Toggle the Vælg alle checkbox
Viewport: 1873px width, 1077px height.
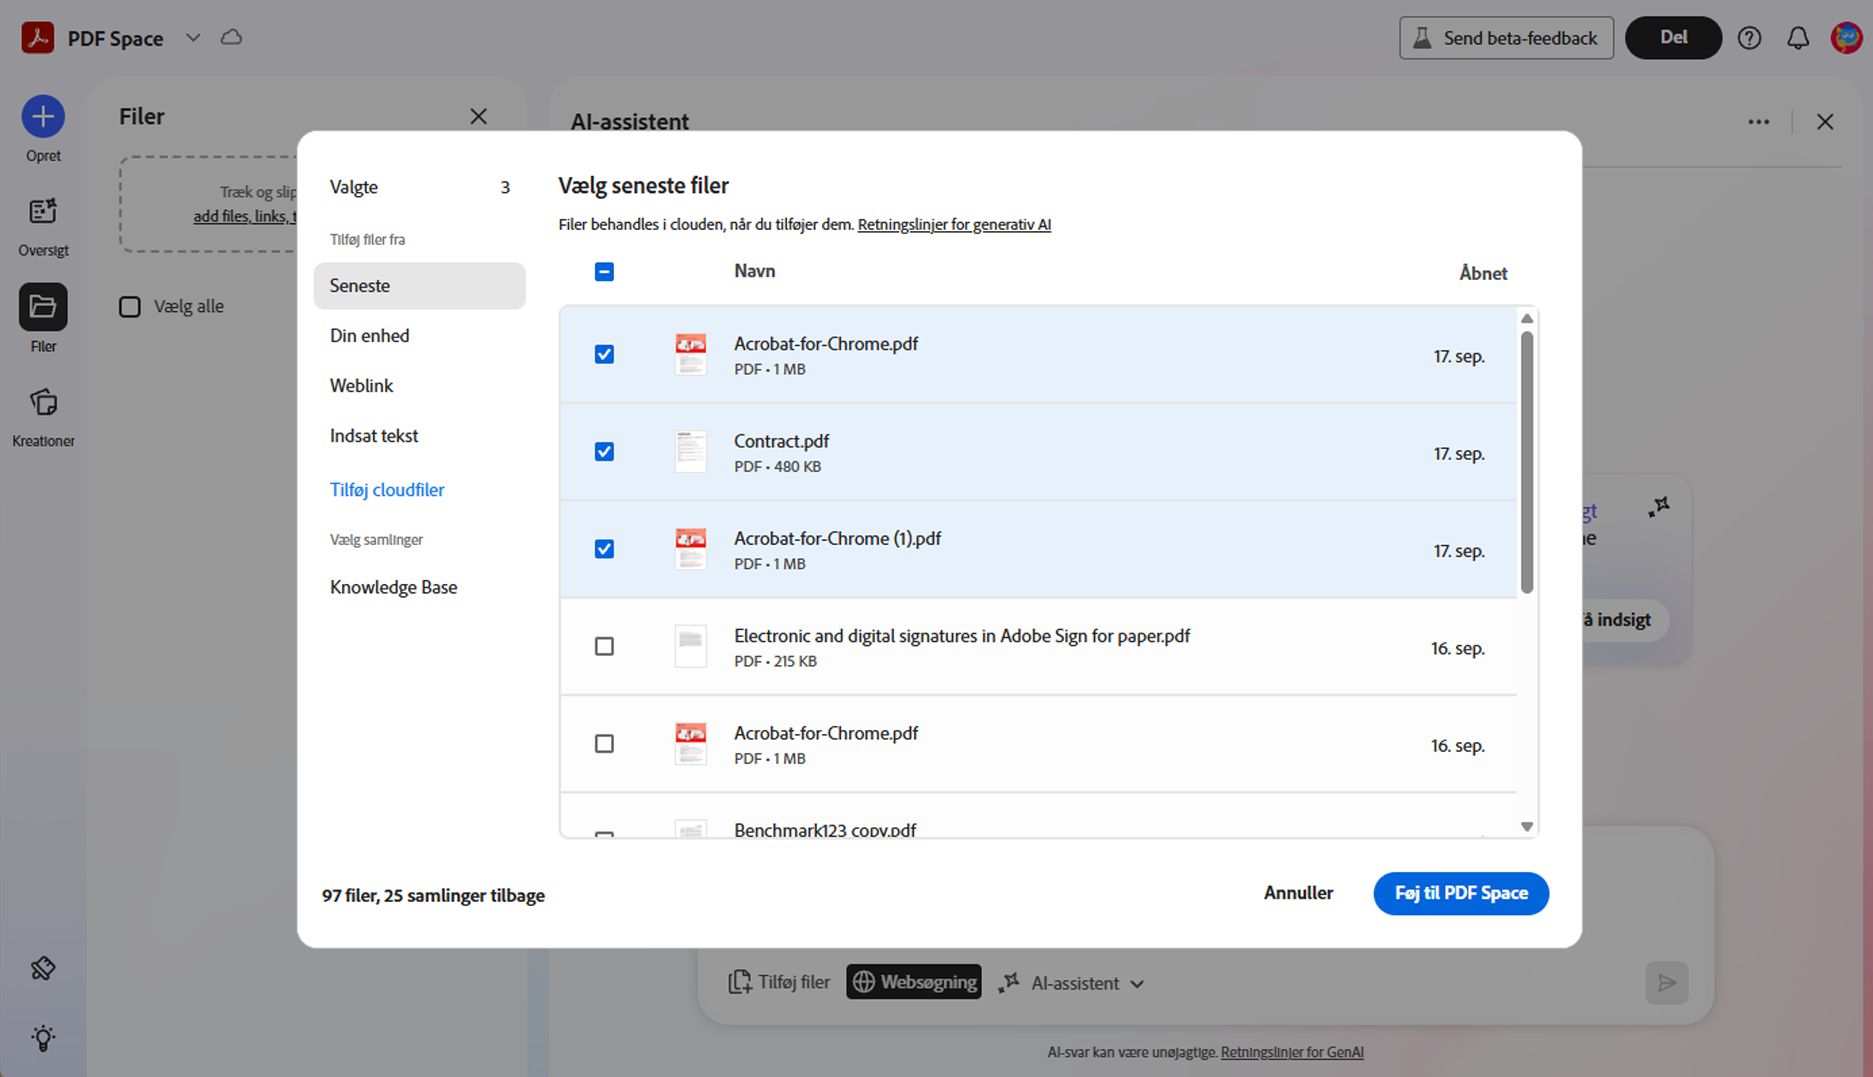(130, 307)
